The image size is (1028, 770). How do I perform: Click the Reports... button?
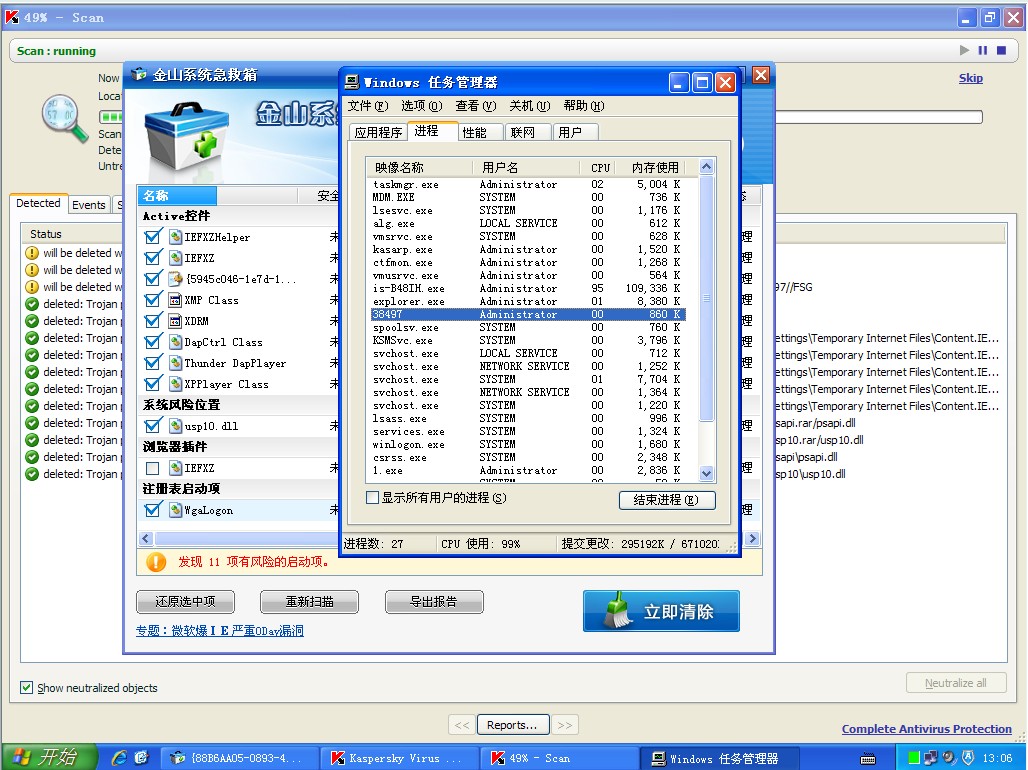click(x=512, y=725)
